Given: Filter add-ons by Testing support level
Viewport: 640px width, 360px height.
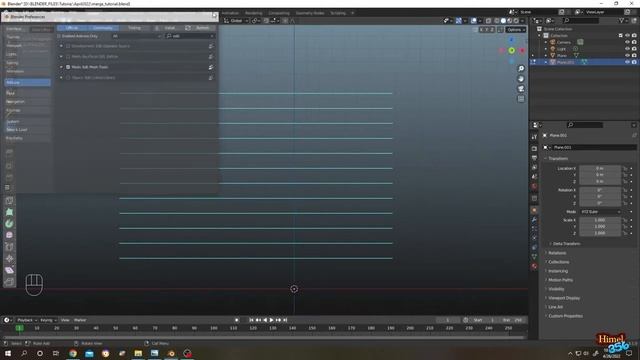Looking at the screenshot, I should tap(134, 28).
